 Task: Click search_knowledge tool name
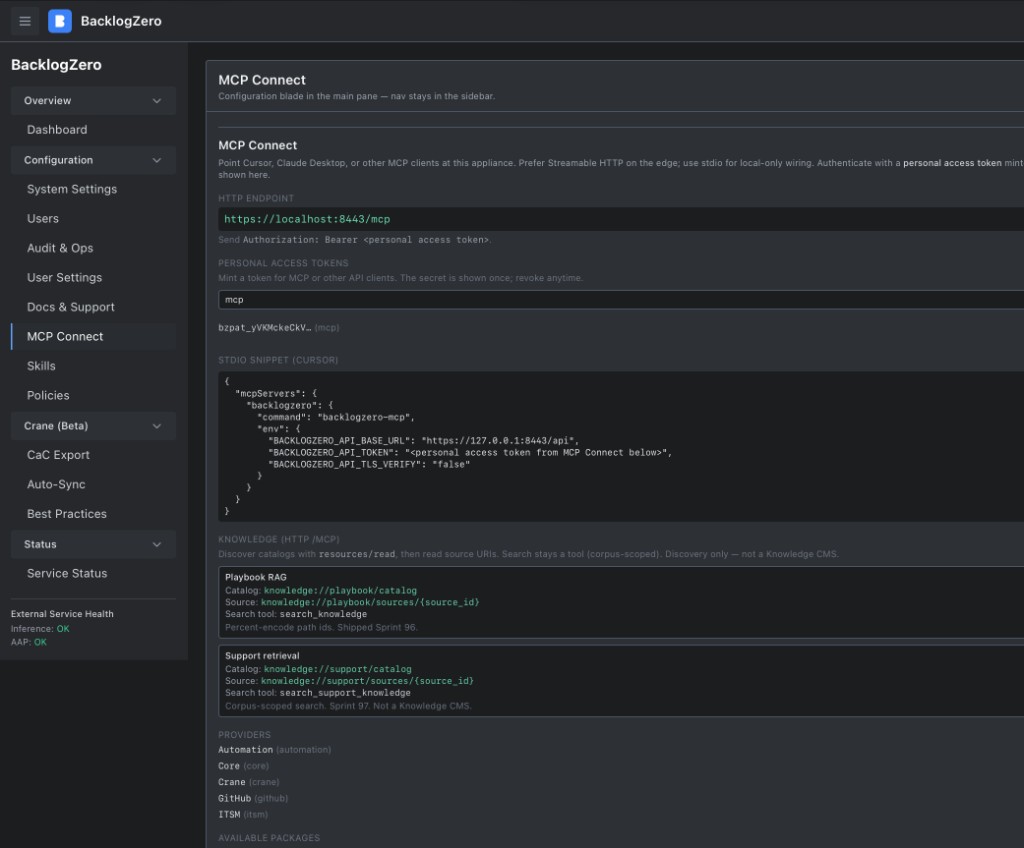coord(323,614)
